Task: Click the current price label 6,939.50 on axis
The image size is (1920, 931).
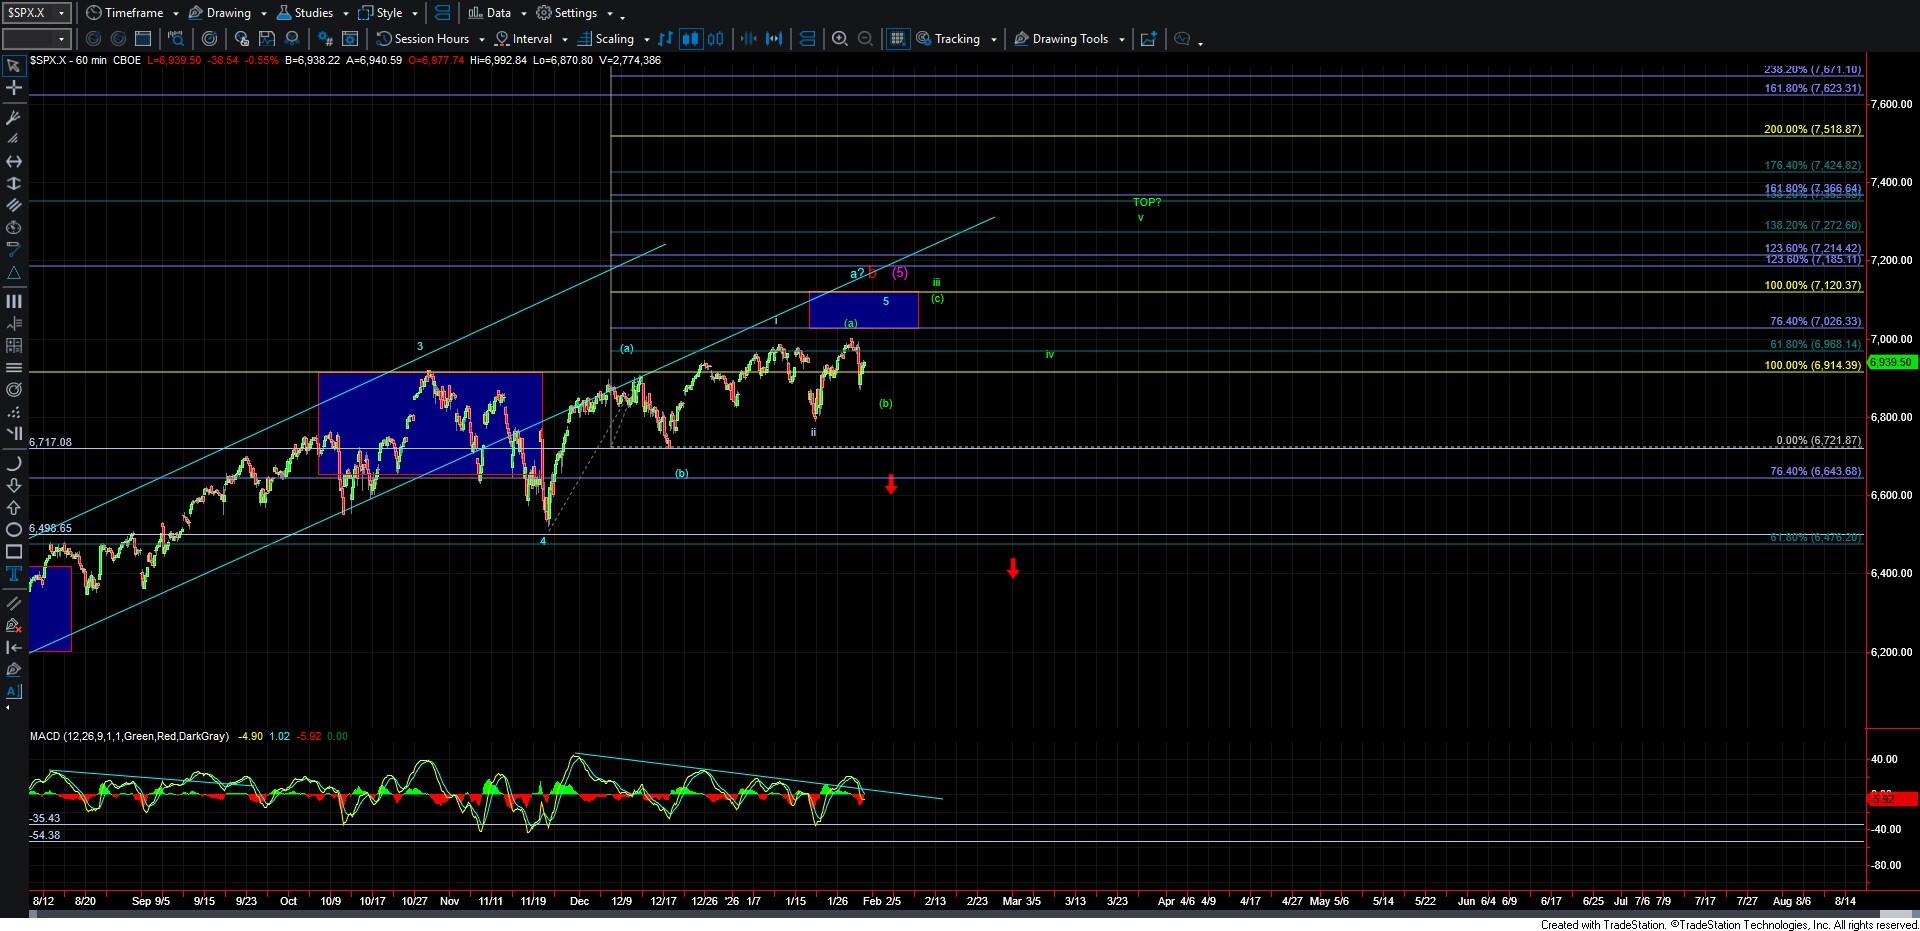Action: point(1892,362)
